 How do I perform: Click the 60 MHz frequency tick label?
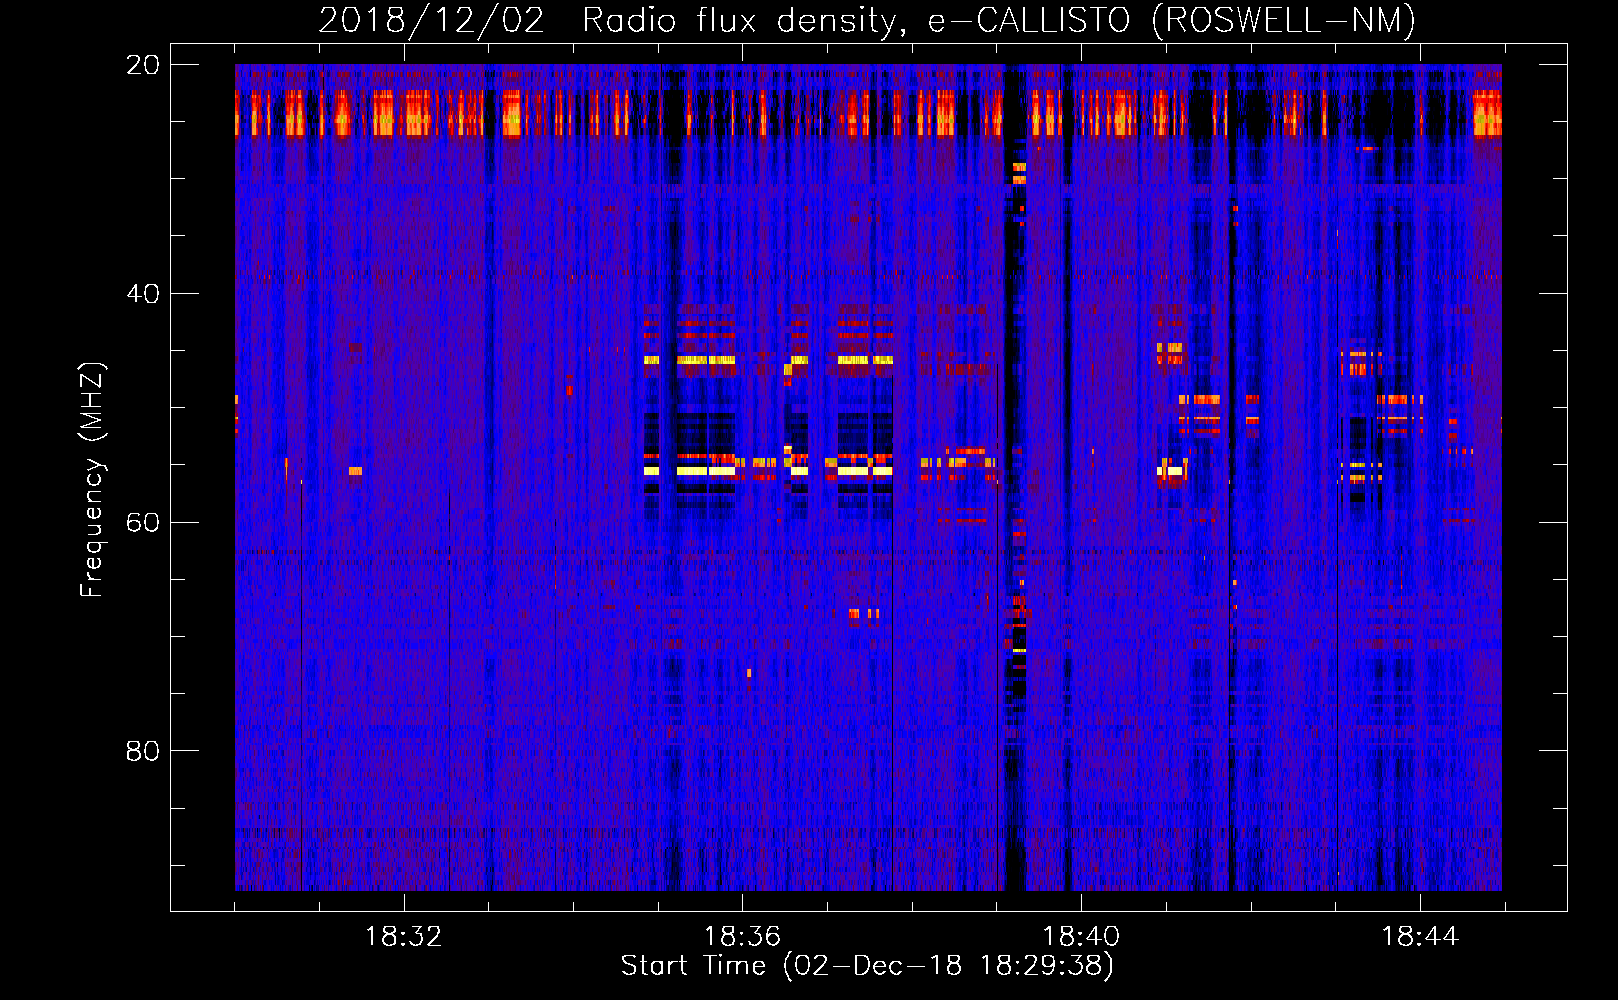pyautogui.click(x=143, y=523)
